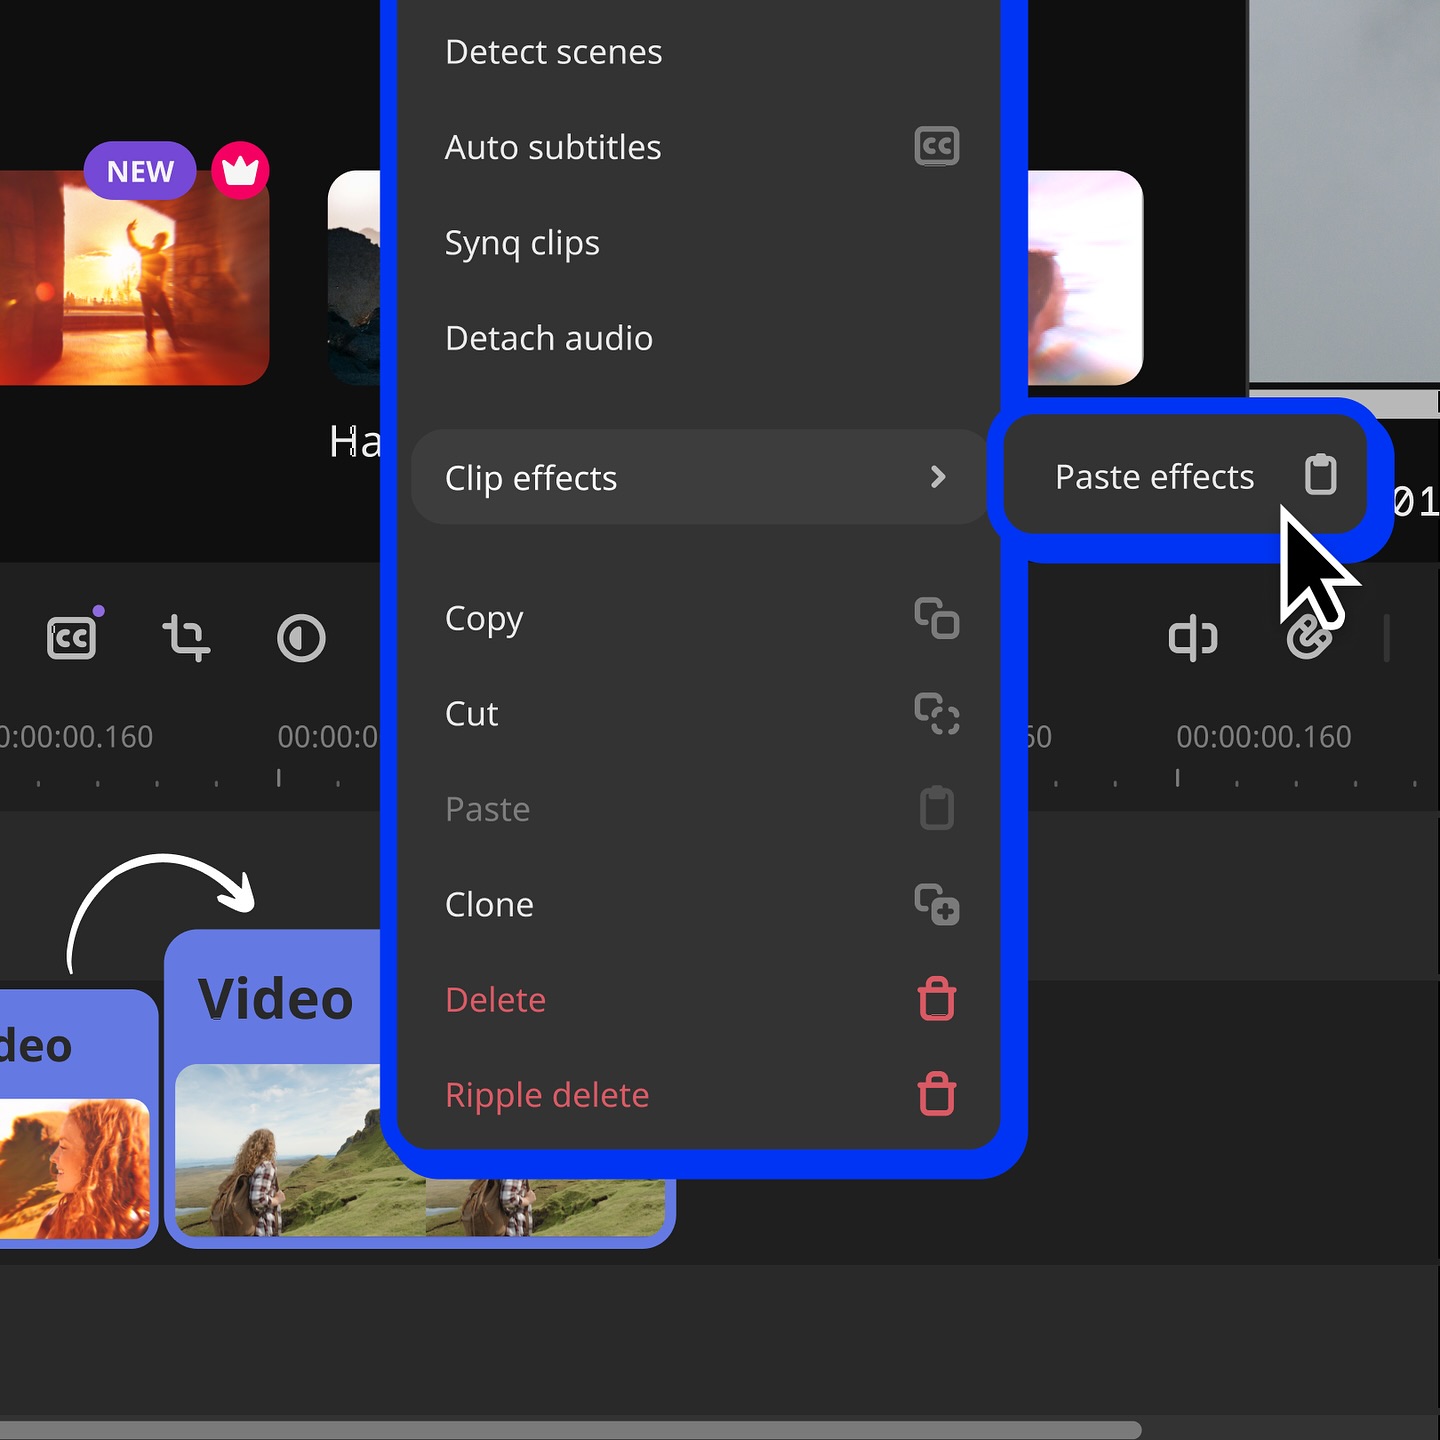Click the copy icon in Copy row
This screenshot has width=1440, height=1440.
(x=937, y=618)
